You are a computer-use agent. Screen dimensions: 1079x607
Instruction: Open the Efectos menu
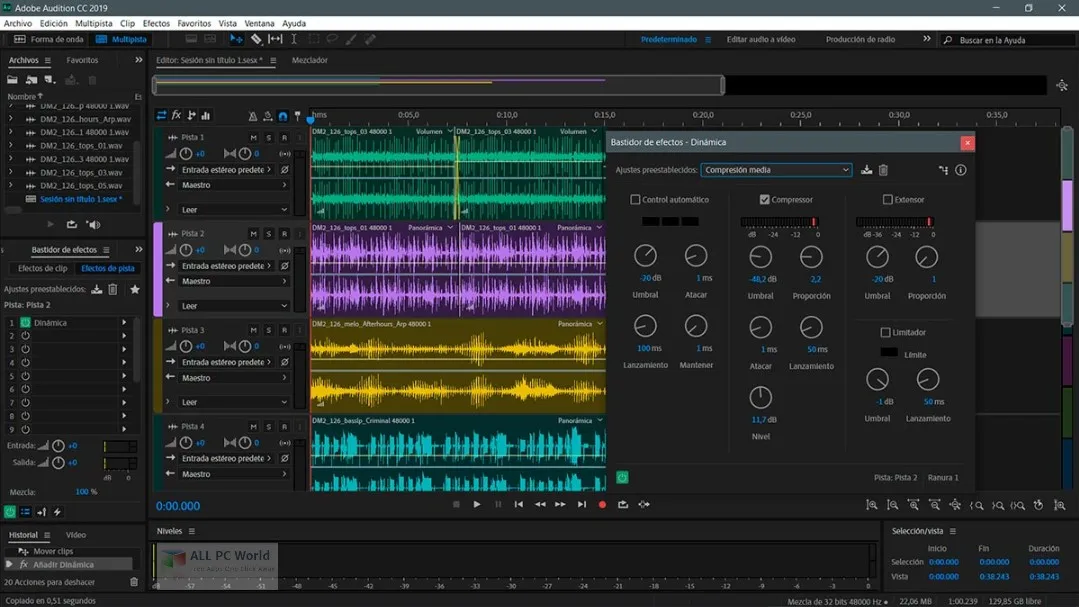[156, 23]
